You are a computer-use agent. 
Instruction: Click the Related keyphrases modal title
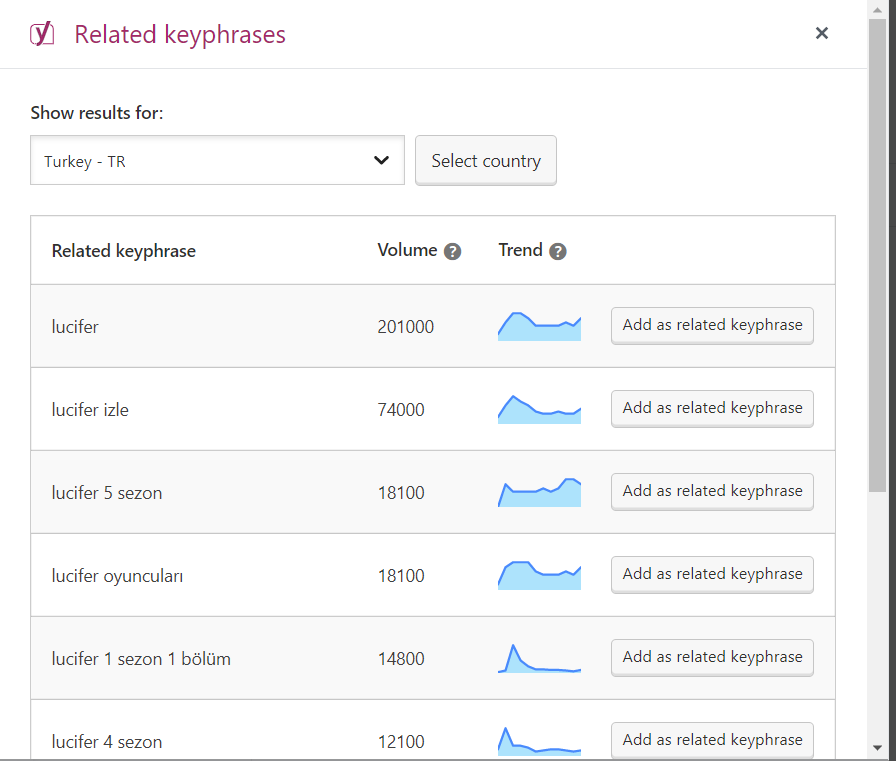180,34
